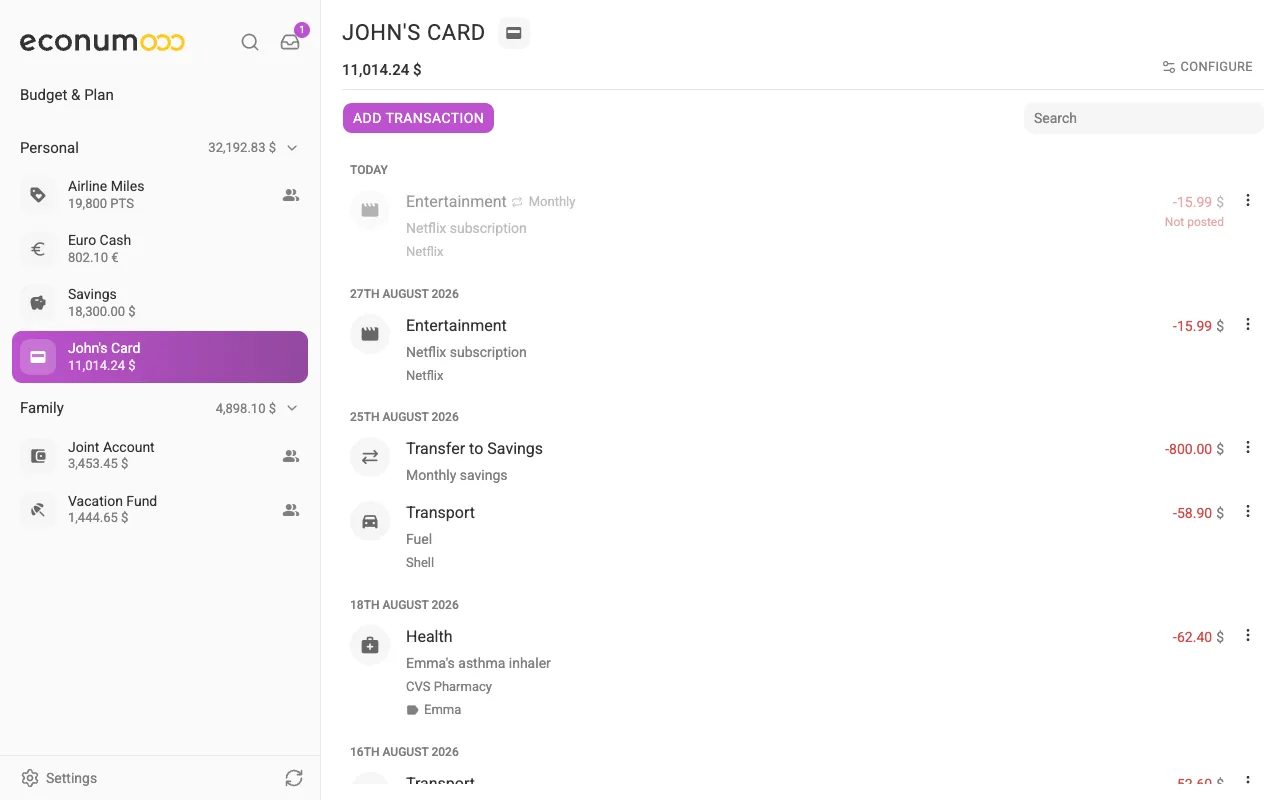Click the -800.00 $ amount

pos(1194,449)
